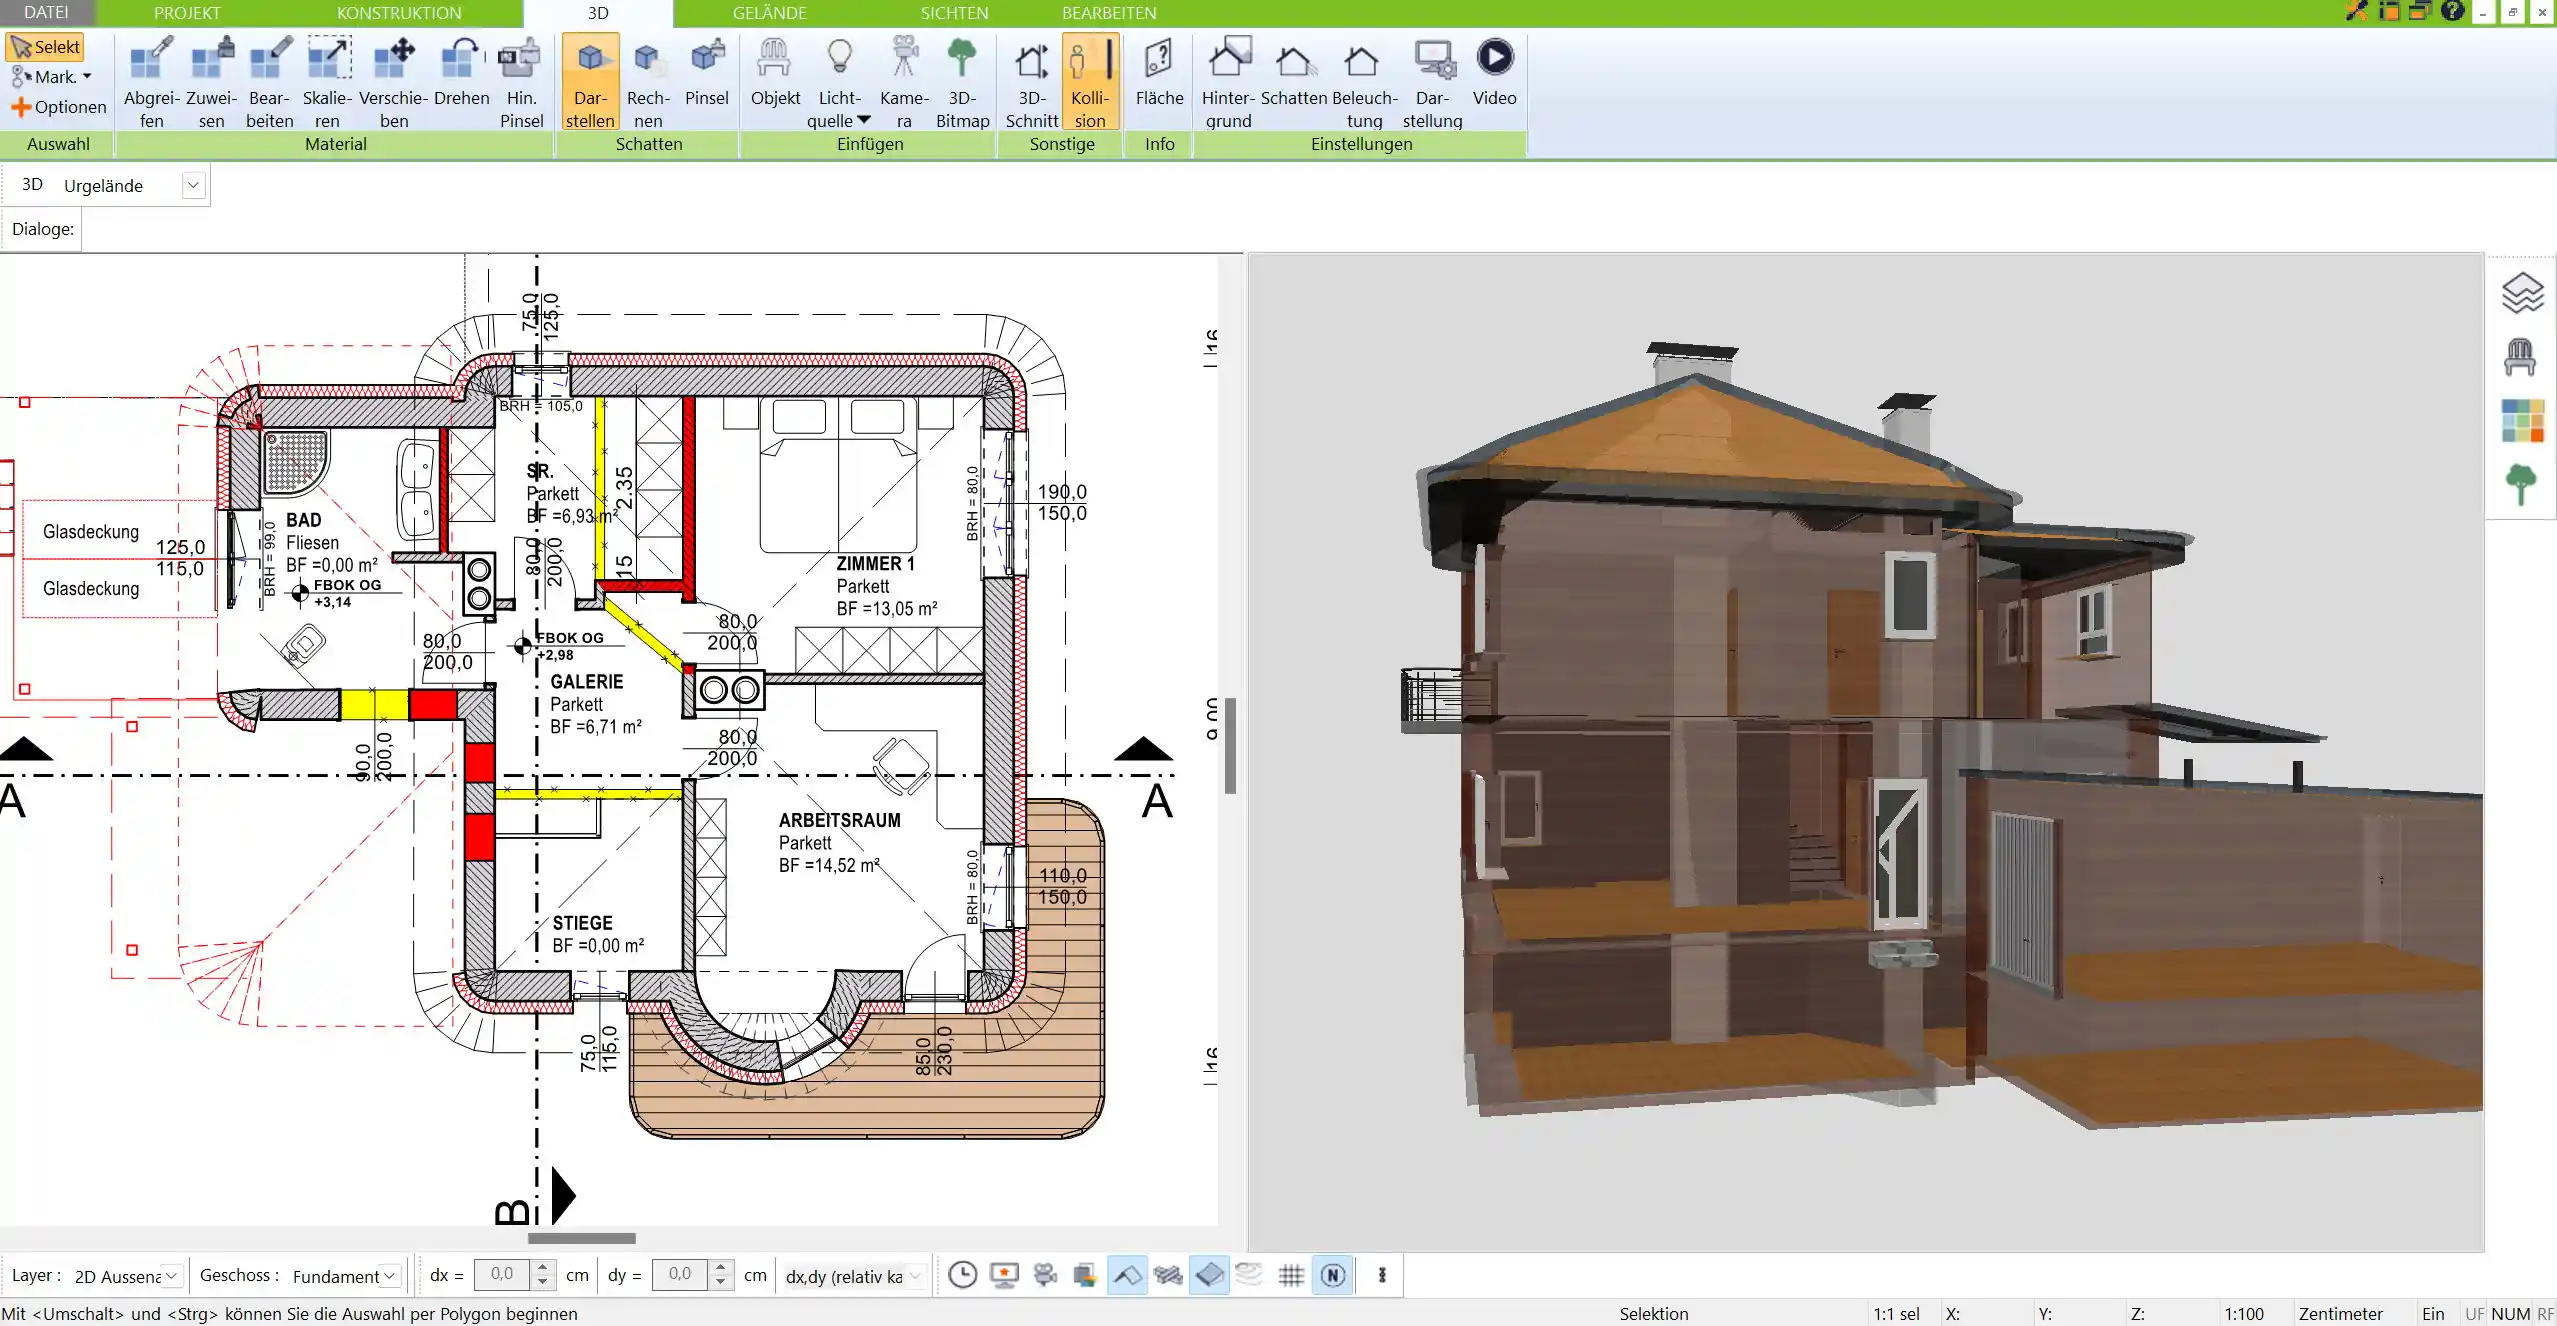Click the camera icon in bottom toolbar

click(1045, 1275)
